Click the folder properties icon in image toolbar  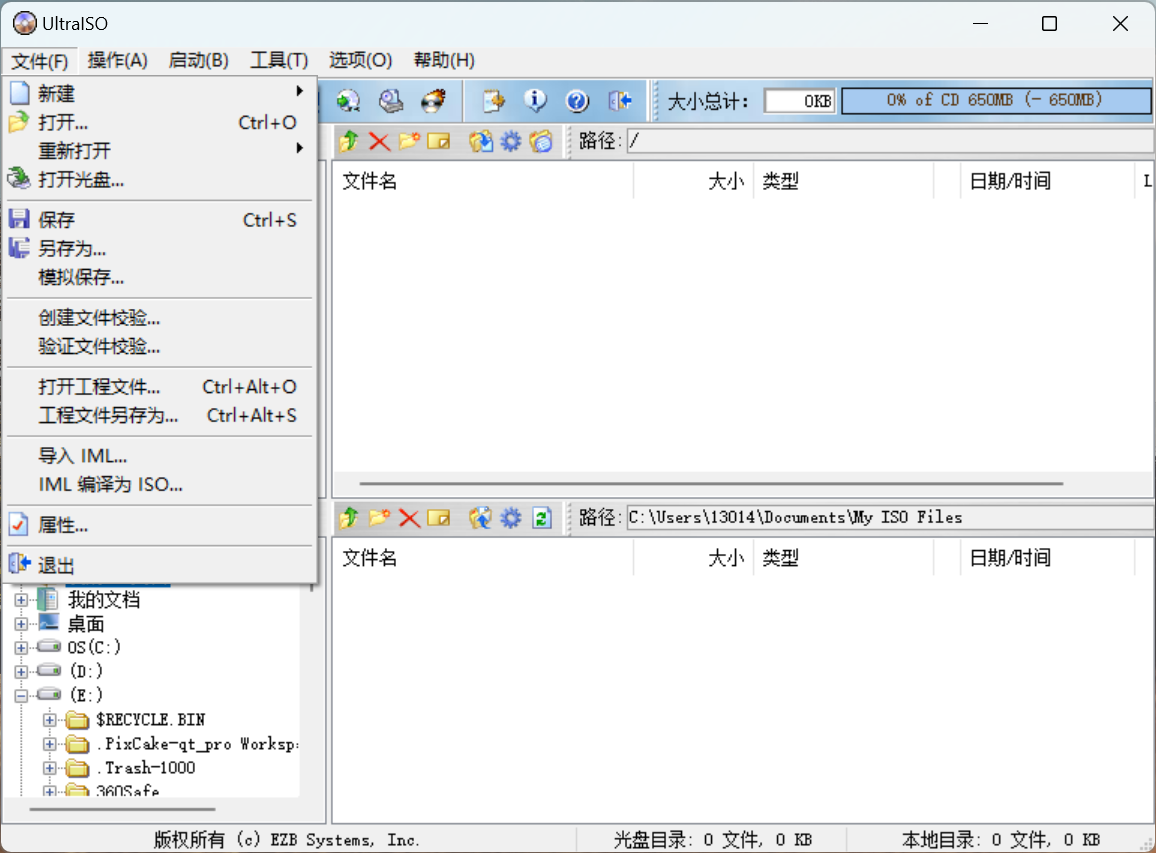pos(541,141)
